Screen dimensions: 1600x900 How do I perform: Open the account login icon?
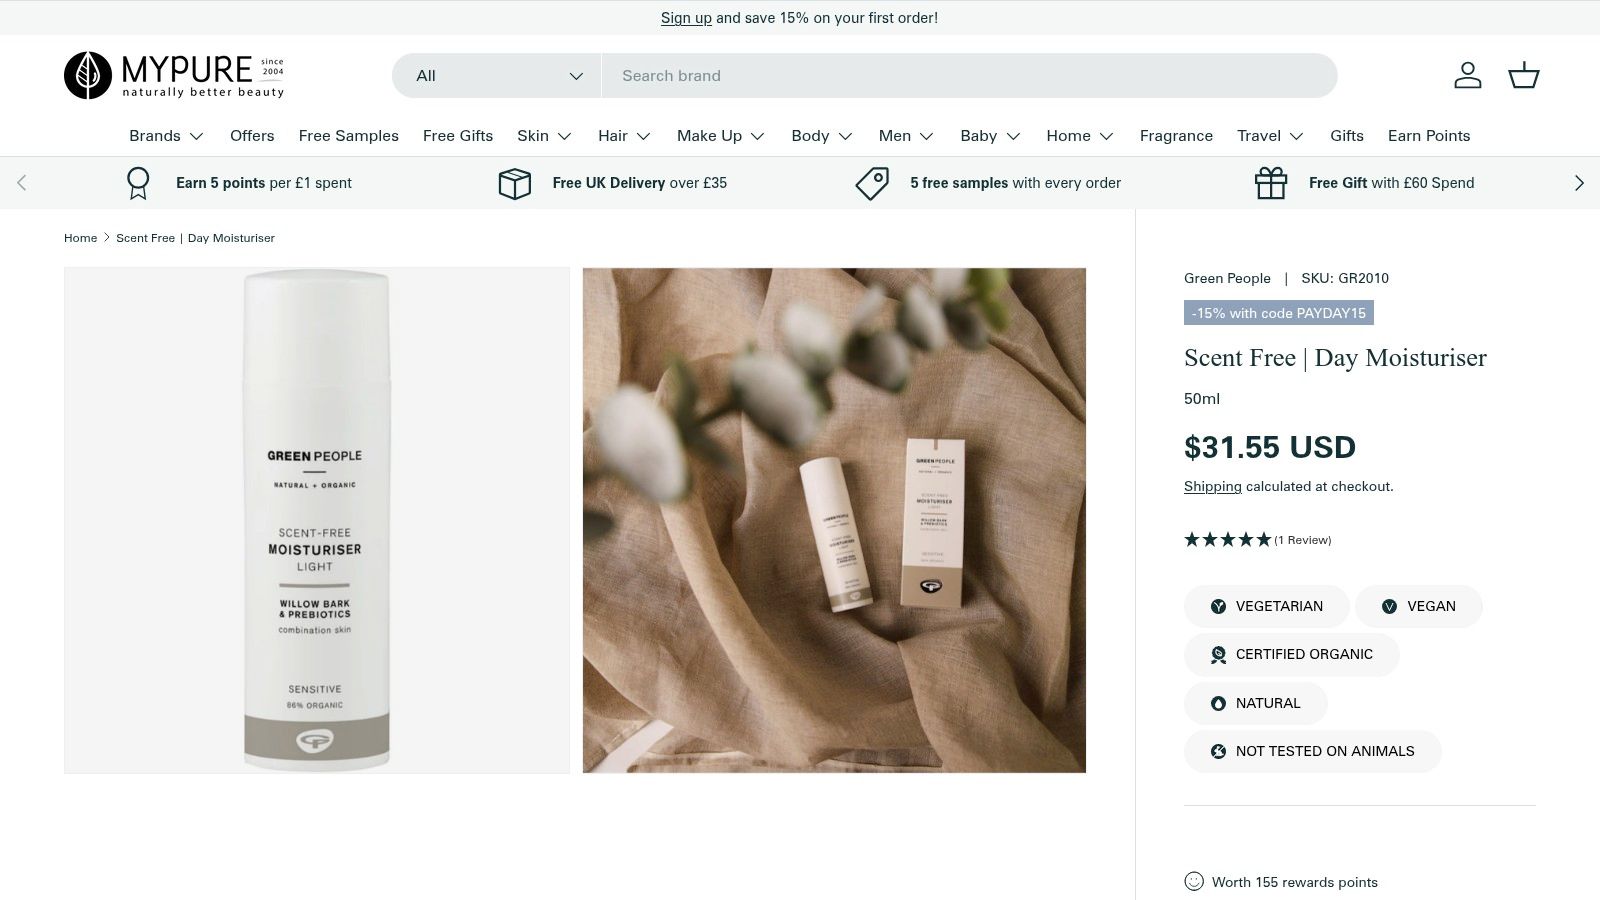[1467, 75]
